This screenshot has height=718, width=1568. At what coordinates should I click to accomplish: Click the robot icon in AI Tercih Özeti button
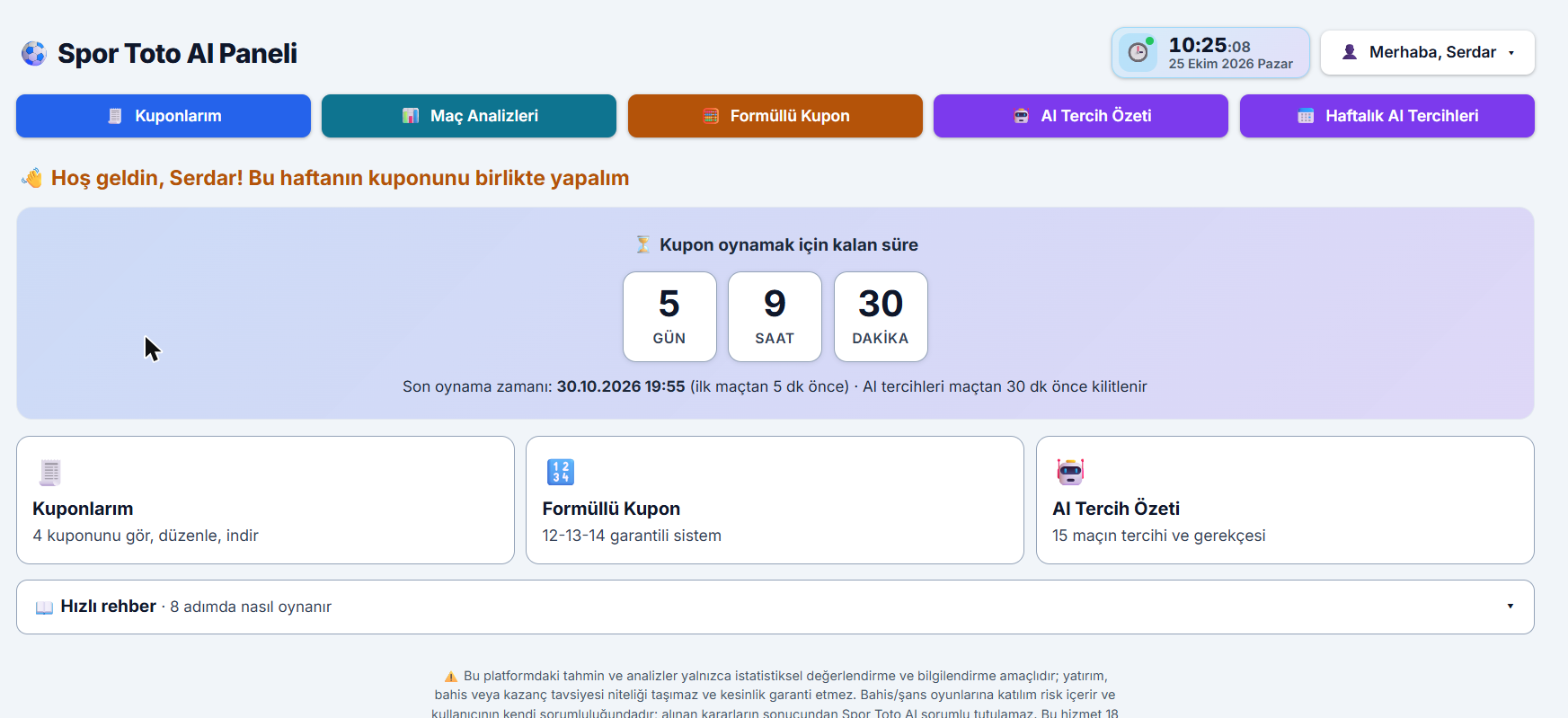1021,116
